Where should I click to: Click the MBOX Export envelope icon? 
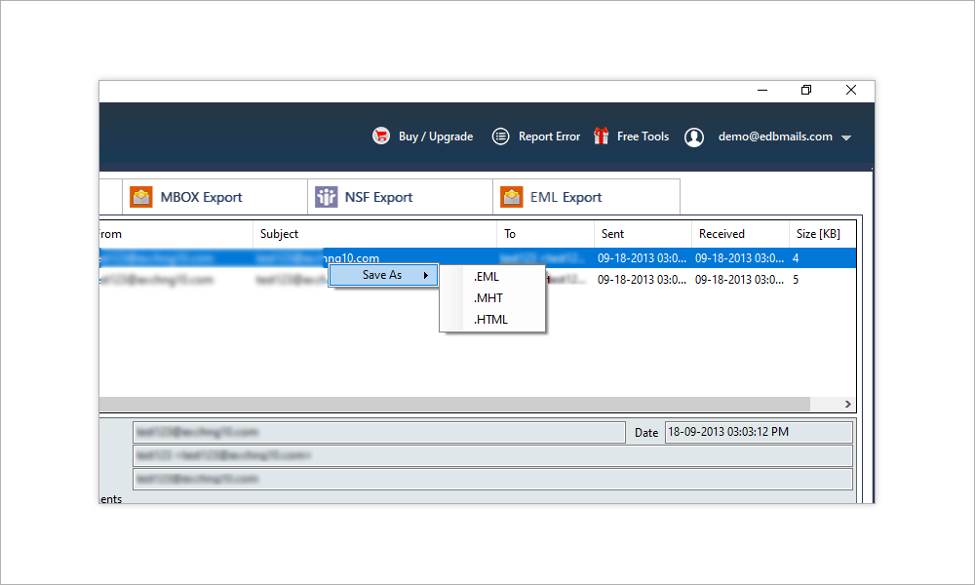click(x=141, y=197)
